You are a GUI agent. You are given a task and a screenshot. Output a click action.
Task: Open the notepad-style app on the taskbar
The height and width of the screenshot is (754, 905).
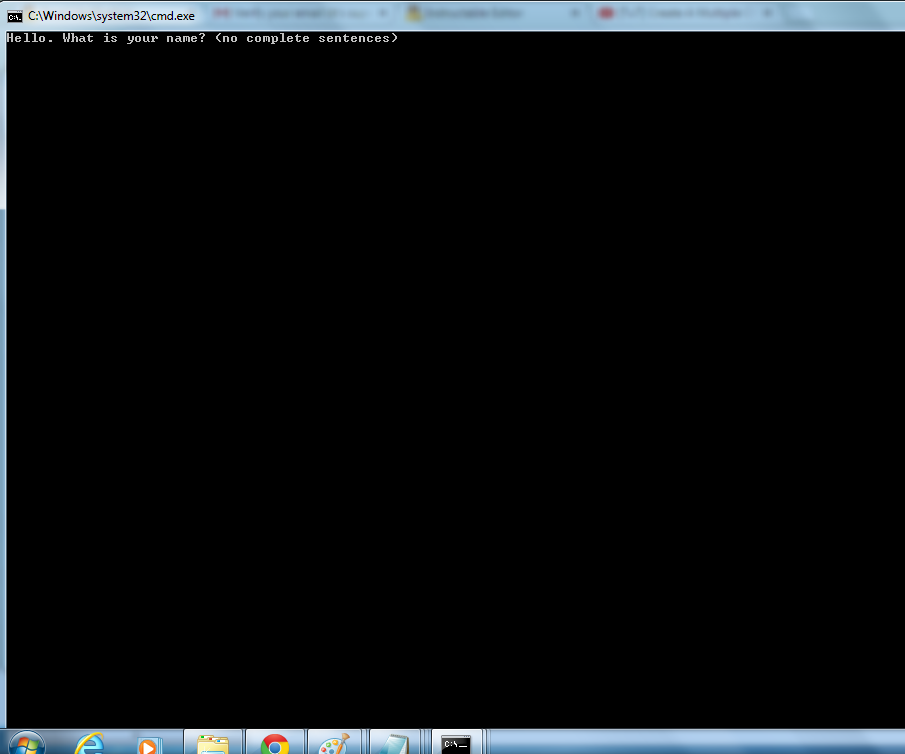coord(395,744)
